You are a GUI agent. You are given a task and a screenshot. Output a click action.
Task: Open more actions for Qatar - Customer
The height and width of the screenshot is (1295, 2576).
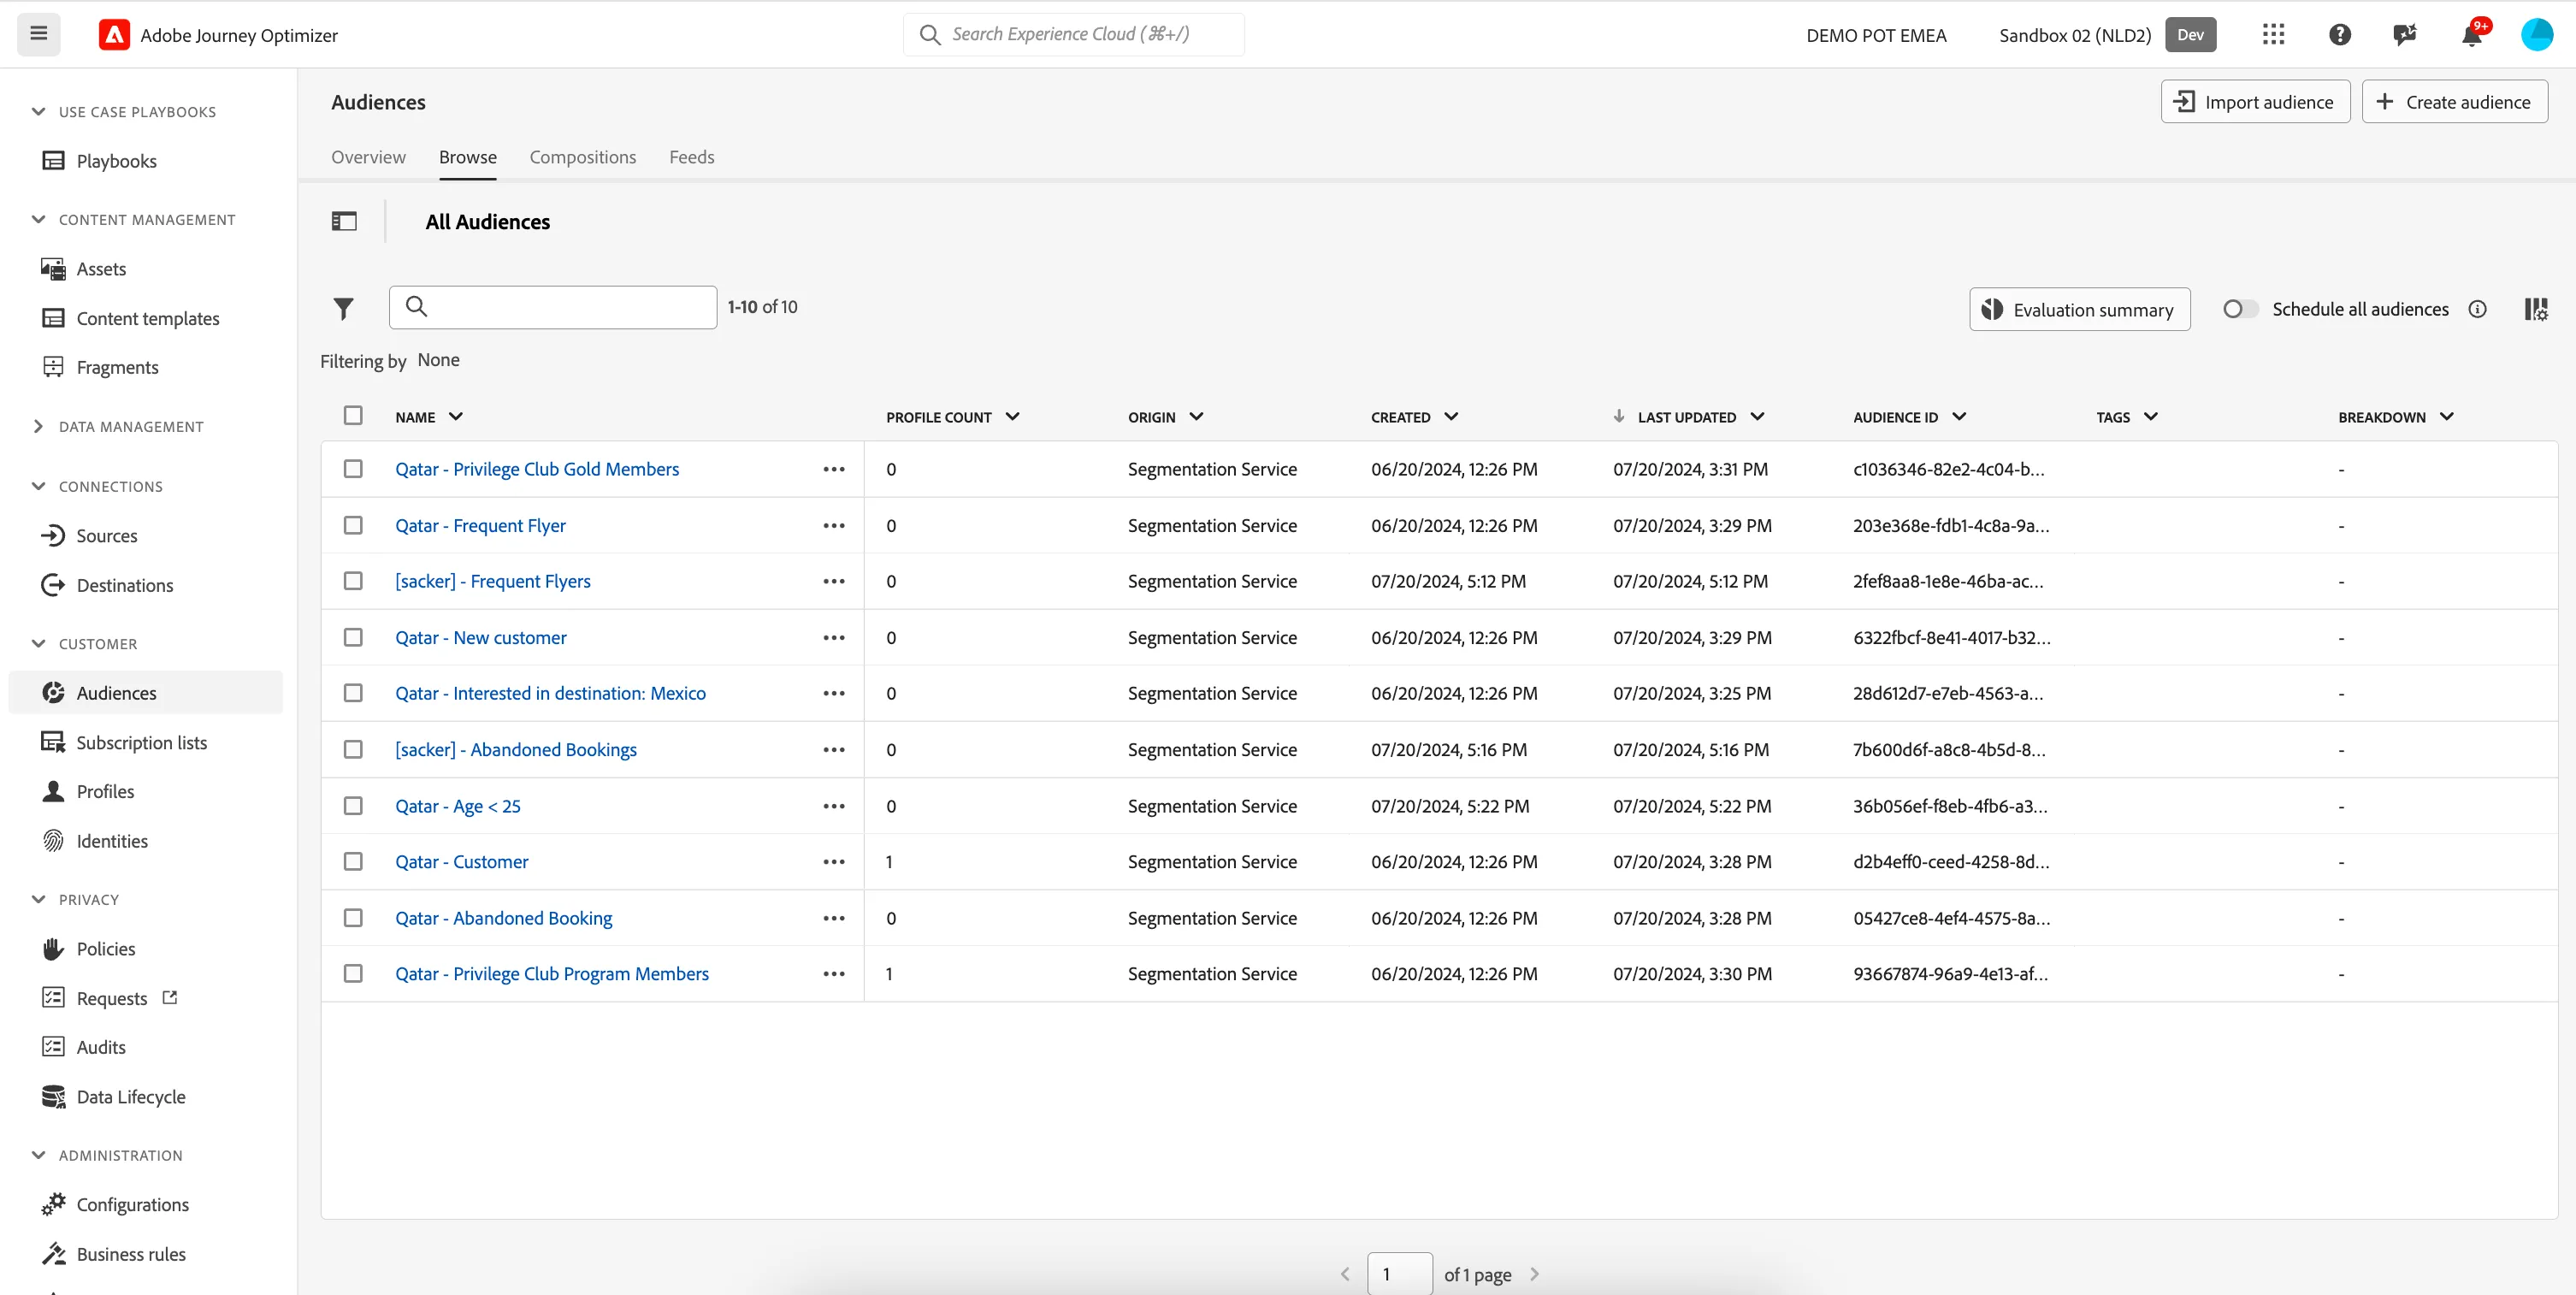[834, 861]
